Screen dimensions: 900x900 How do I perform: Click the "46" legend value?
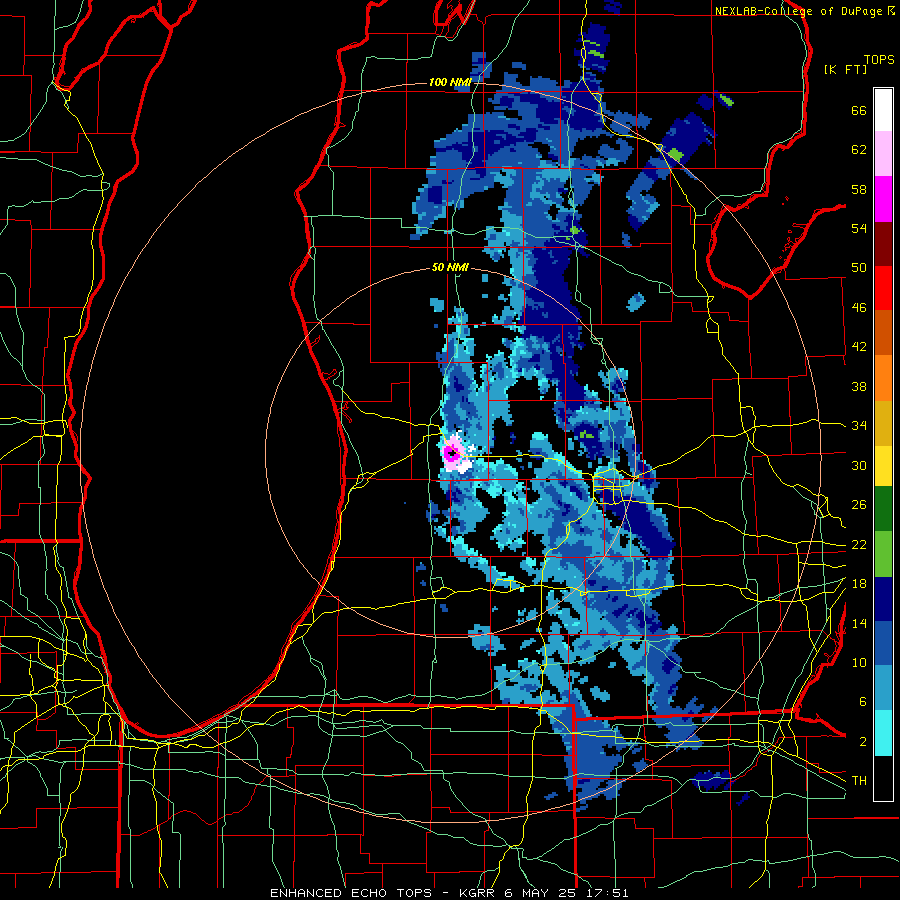click(x=859, y=308)
